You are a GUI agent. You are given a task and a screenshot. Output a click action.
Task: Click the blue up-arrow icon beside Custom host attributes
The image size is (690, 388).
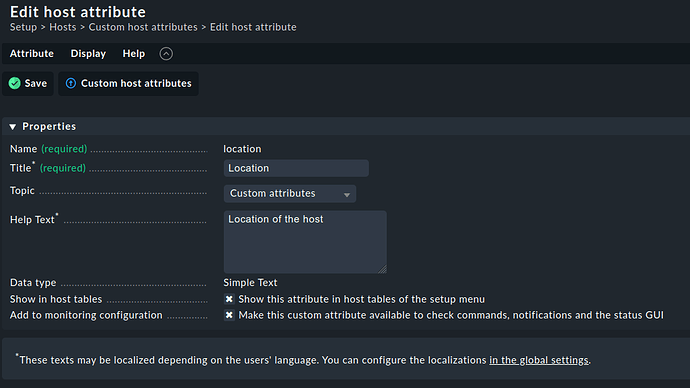coord(71,83)
